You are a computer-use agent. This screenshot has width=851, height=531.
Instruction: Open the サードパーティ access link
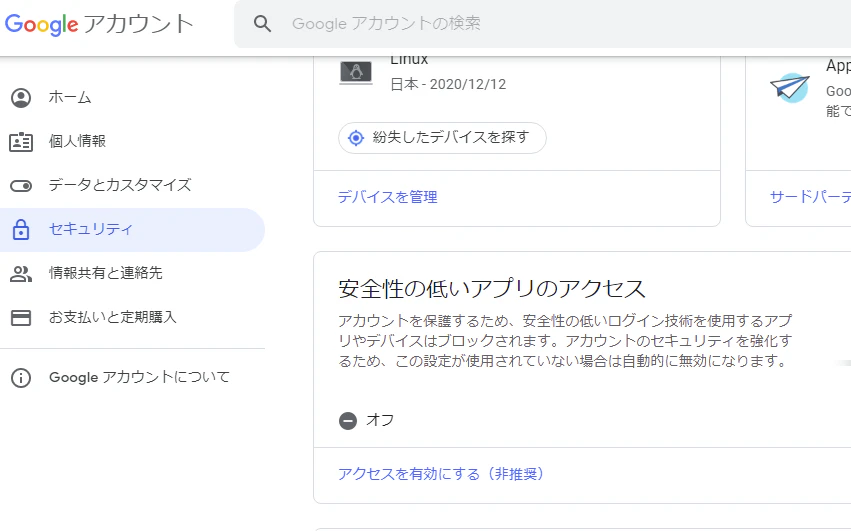point(810,197)
